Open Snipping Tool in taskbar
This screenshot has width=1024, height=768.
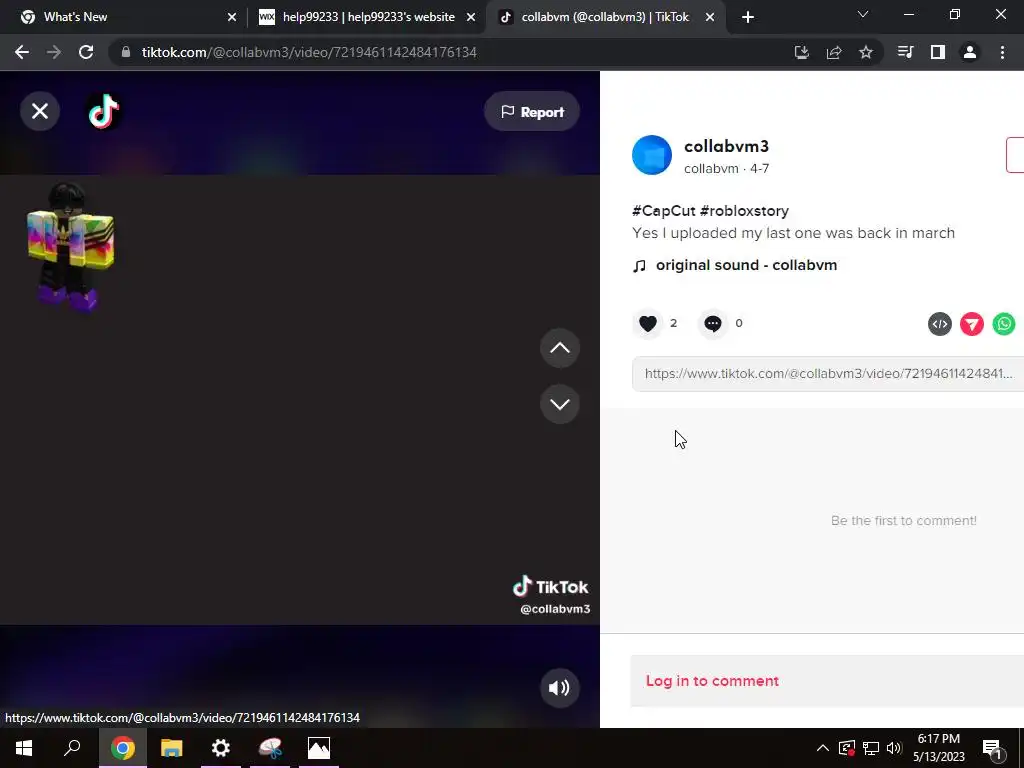[270, 748]
